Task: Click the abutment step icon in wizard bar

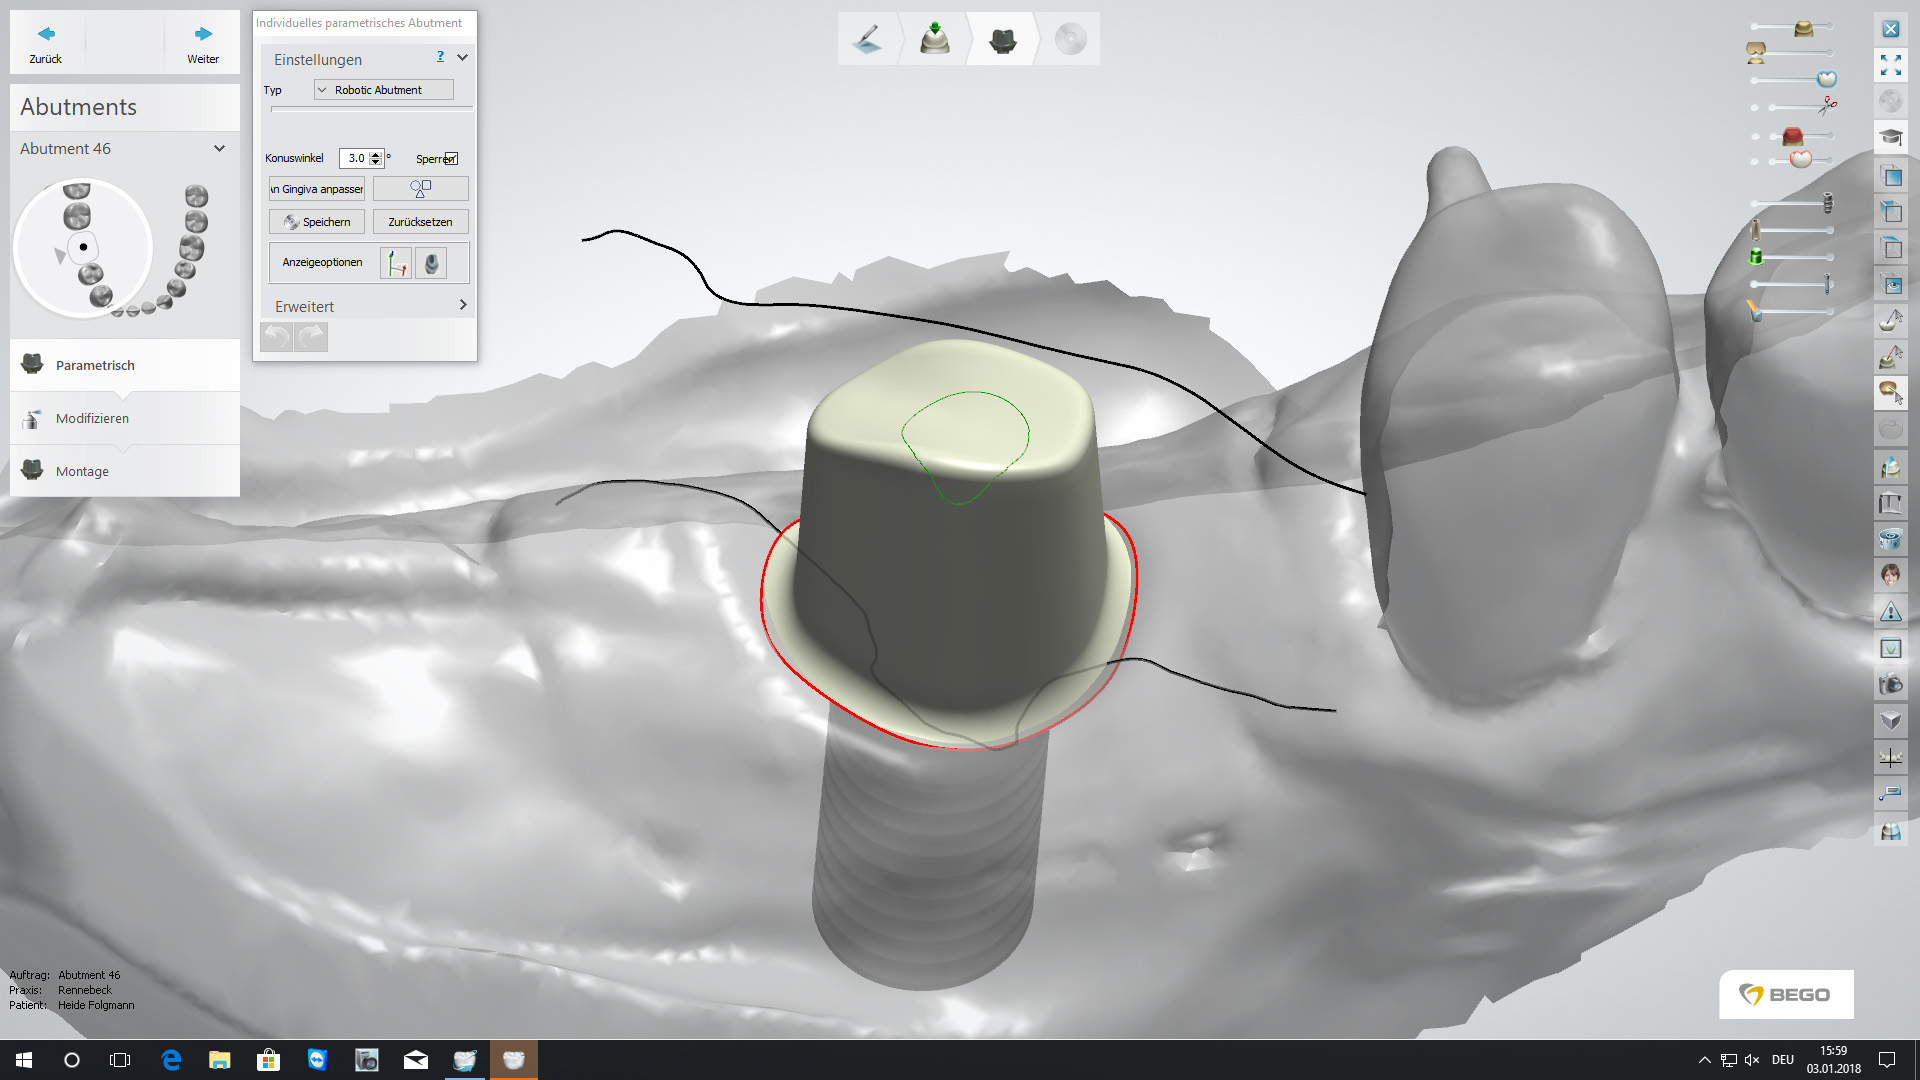Action: (1002, 40)
